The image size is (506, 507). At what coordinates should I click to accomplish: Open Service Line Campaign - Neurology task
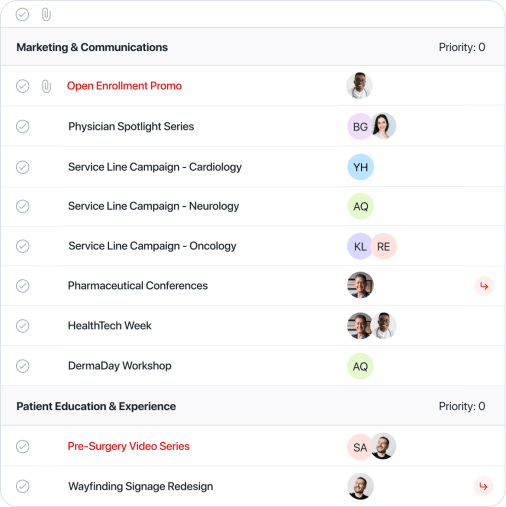pos(153,206)
